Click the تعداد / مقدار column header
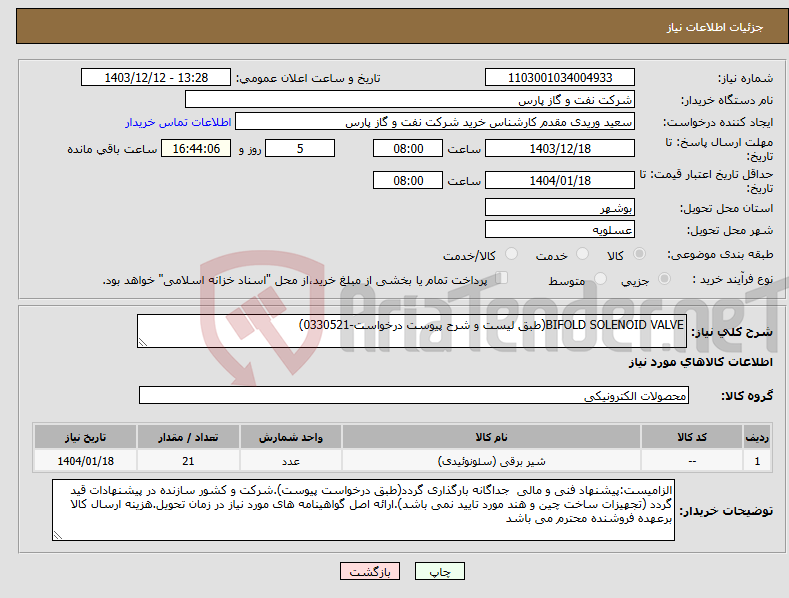Image resolution: width=789 pixels, height=598 pixels. pyautogui.click(x=188, y=437)
